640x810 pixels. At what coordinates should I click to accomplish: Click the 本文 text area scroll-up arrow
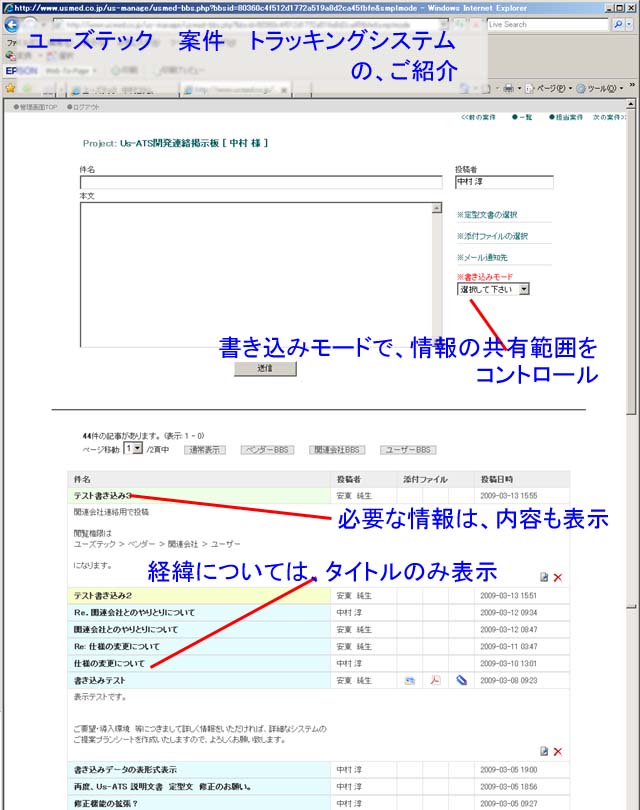438,208
